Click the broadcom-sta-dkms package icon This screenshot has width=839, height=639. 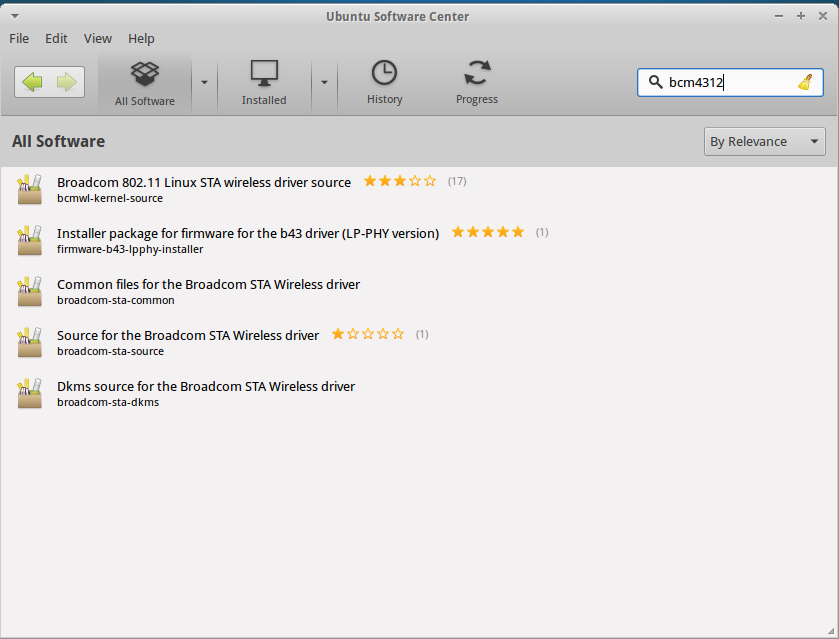tap(29, 393)
